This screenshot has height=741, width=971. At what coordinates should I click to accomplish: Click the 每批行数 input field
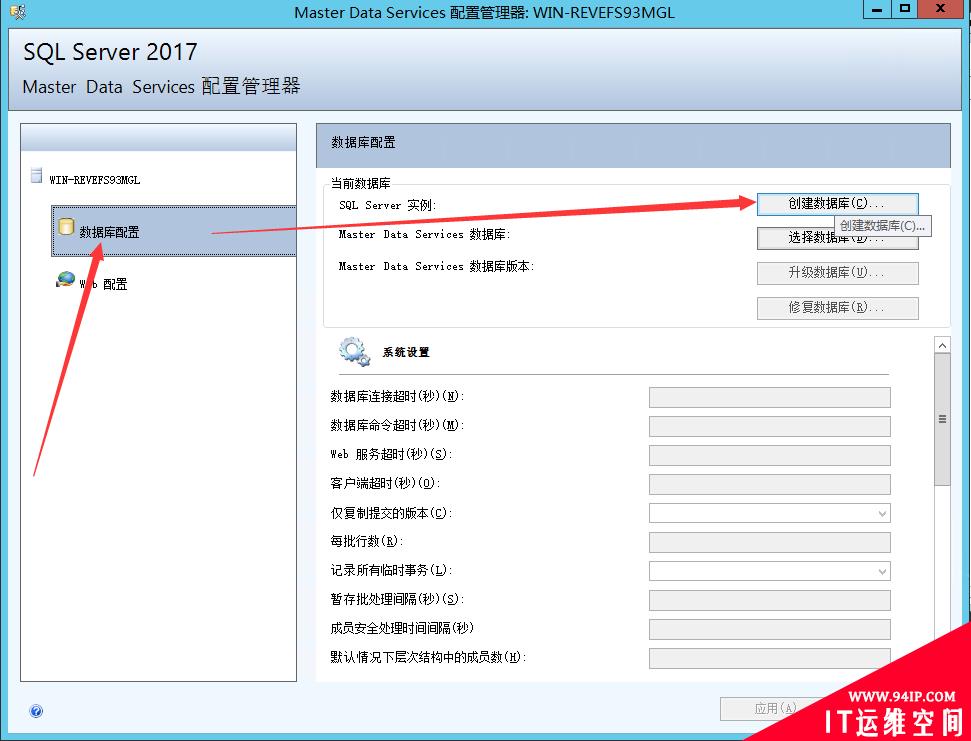point(770,542)
